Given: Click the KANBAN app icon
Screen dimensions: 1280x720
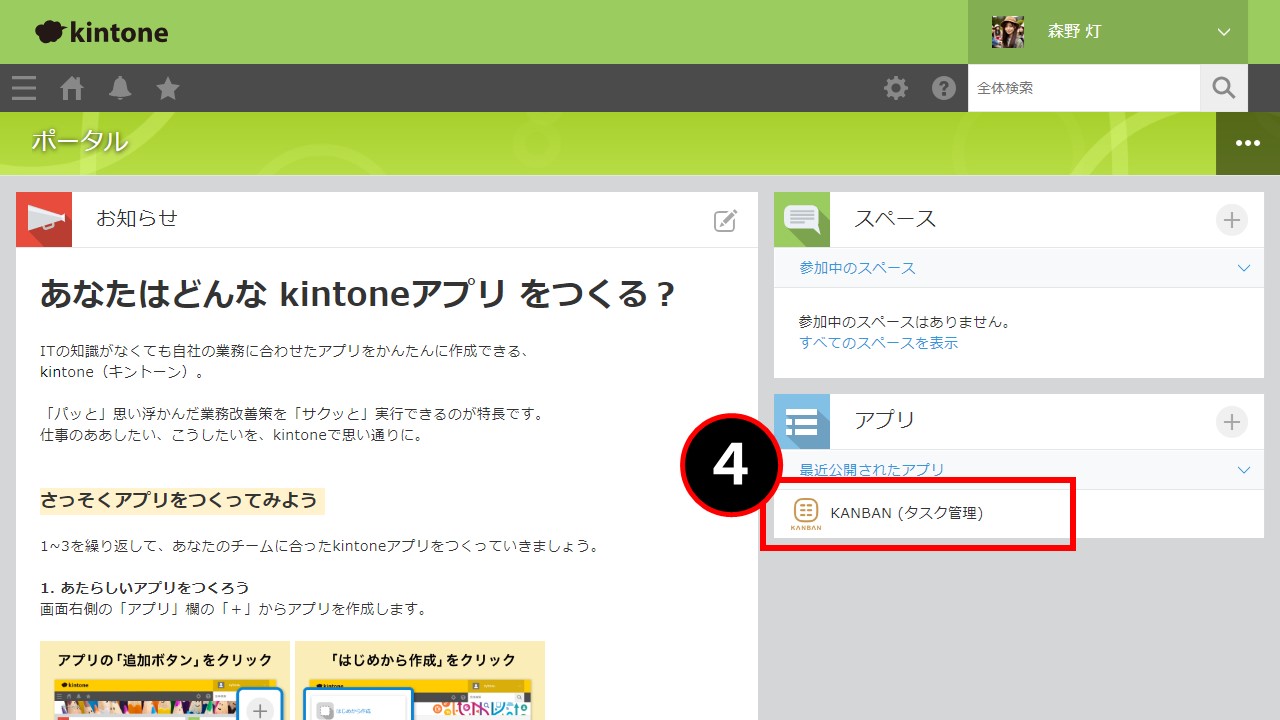Looking at the screenshot, I should coord(806,513).
